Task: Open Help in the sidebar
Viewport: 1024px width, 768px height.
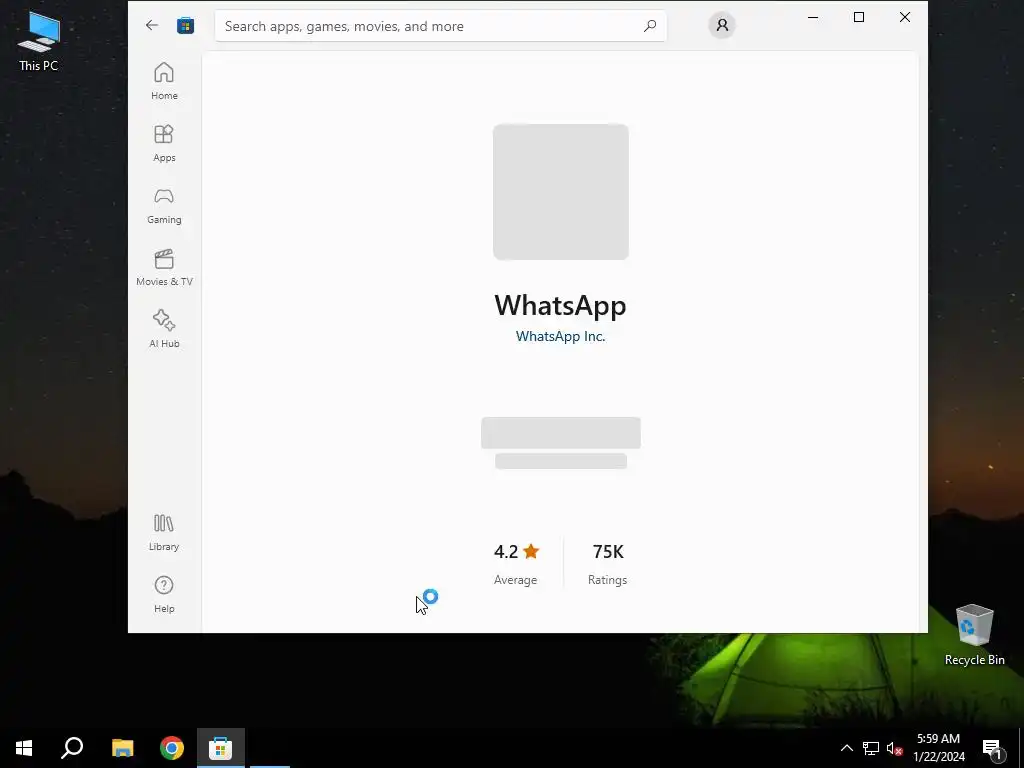Action: coord(164,594)
